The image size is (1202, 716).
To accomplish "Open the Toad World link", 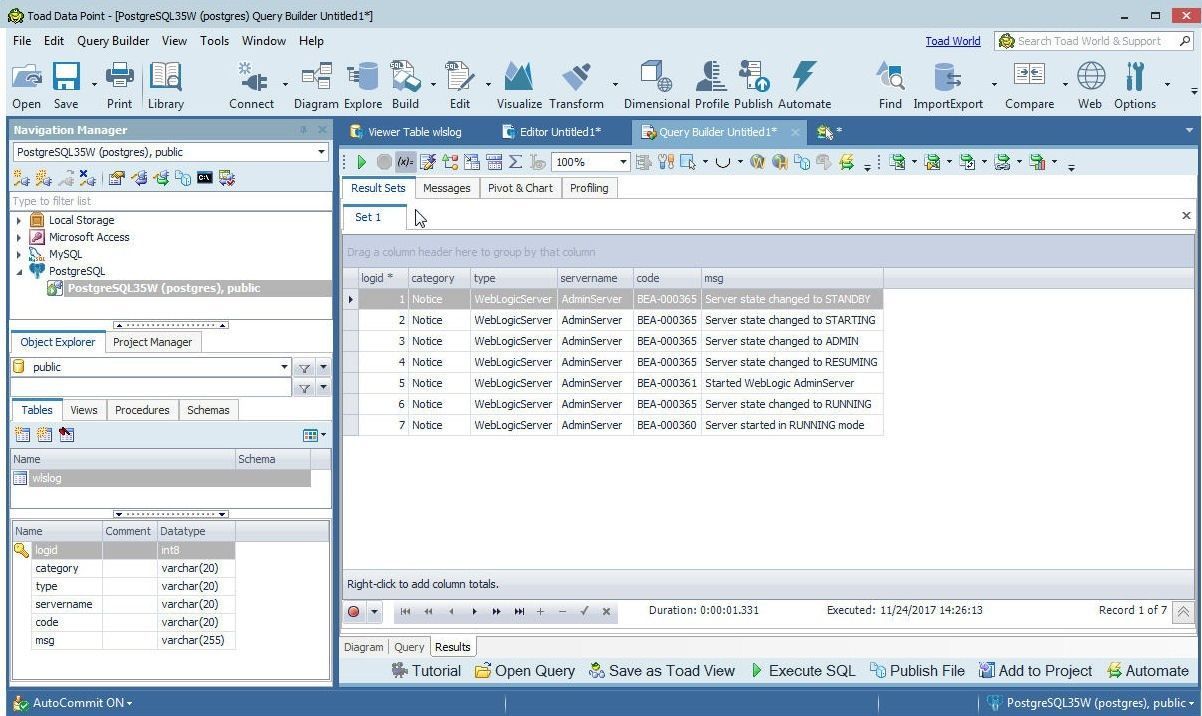I will tap(952, 41).
